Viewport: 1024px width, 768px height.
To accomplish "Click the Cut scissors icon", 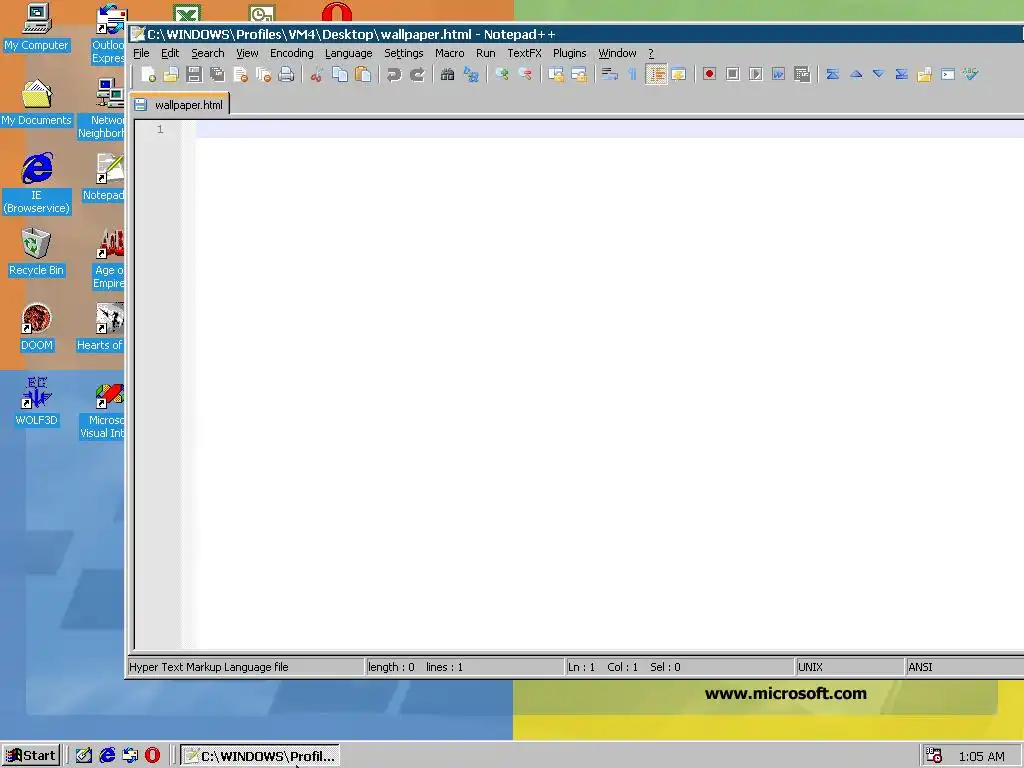I will [317, 74].
